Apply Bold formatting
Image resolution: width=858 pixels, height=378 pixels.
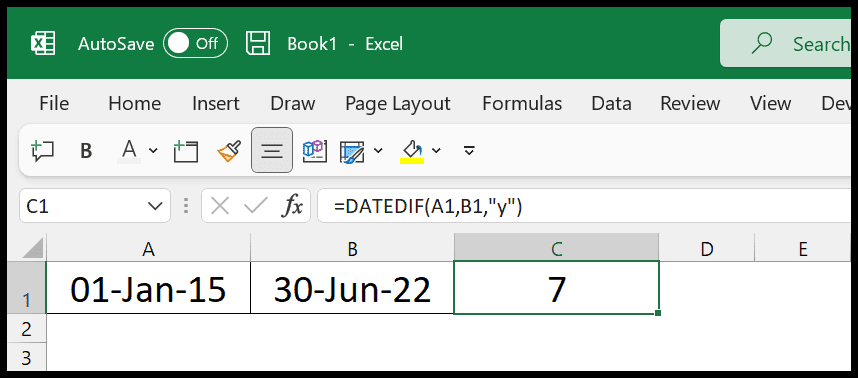pyautogui.click(x=86, y=151)
